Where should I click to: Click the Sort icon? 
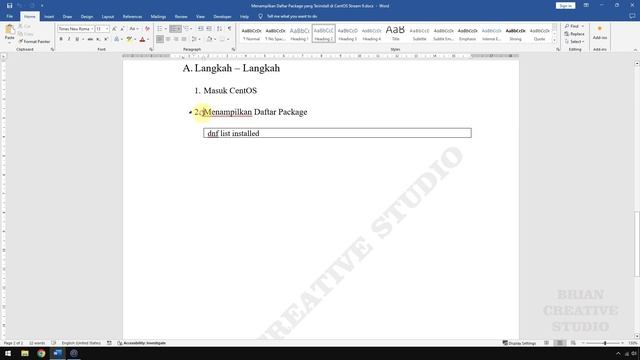click(220, 29)
